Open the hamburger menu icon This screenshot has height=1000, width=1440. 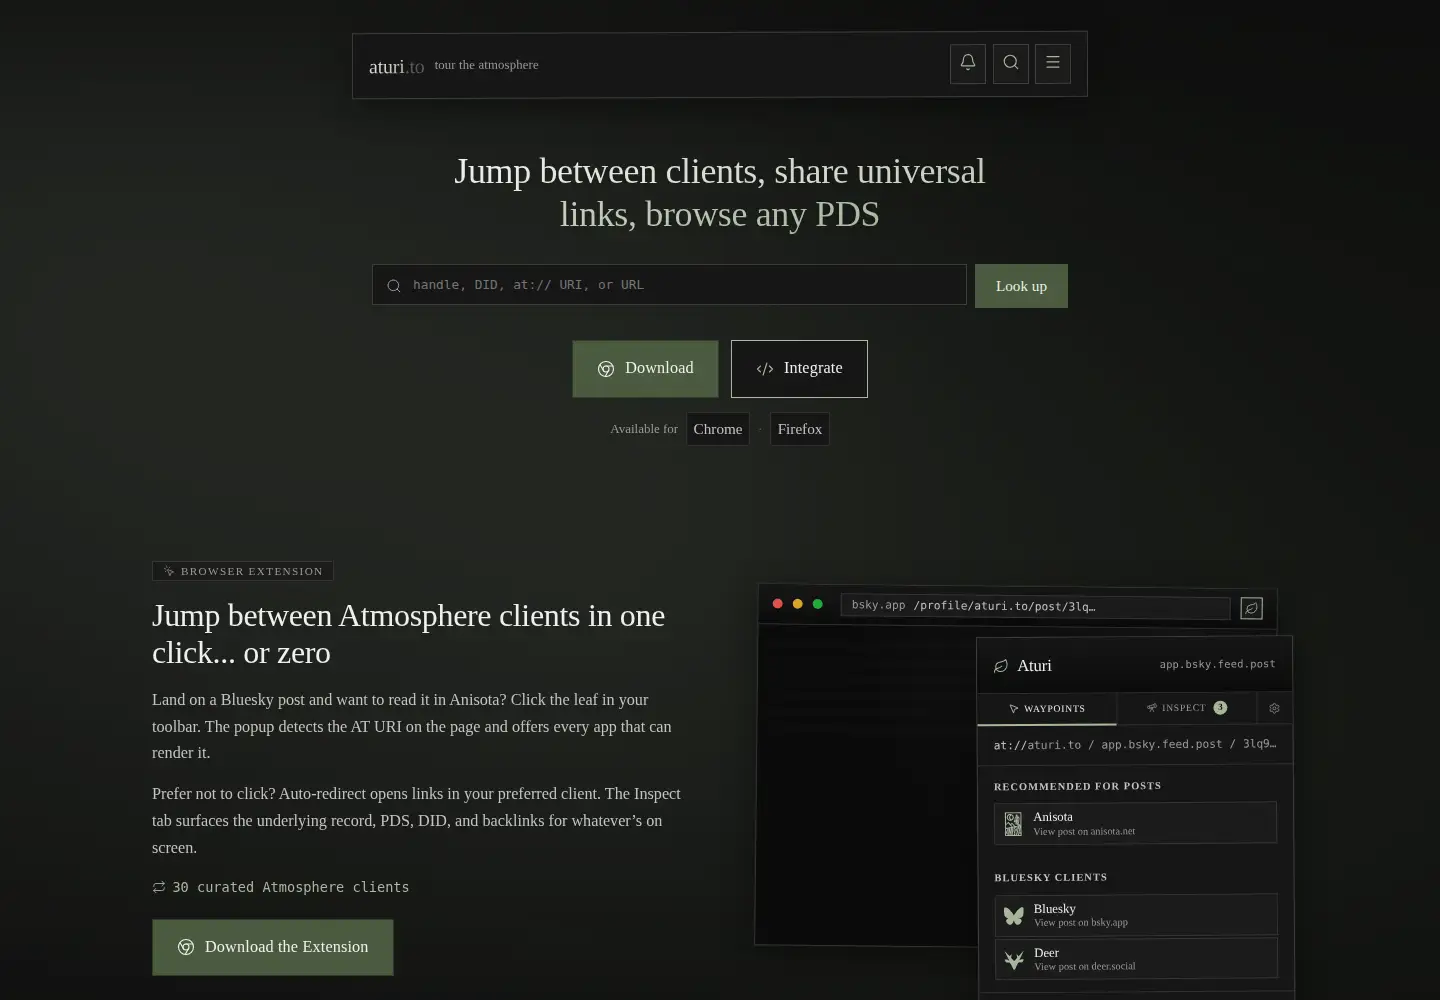(1053, 63)
